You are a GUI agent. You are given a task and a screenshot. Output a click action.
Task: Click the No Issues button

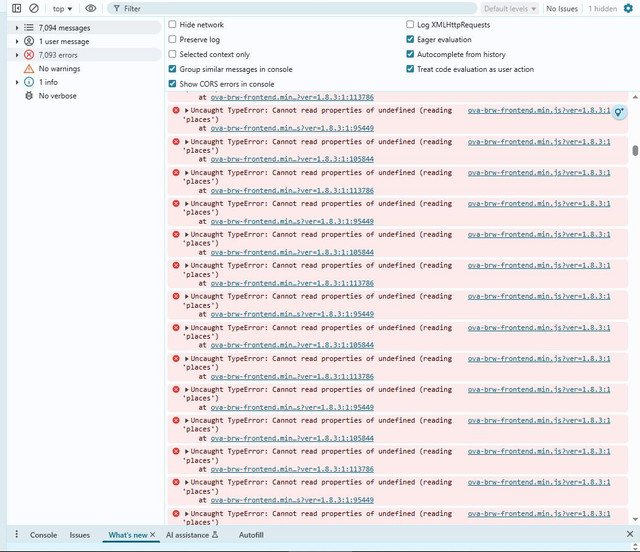tap(562, 9)
